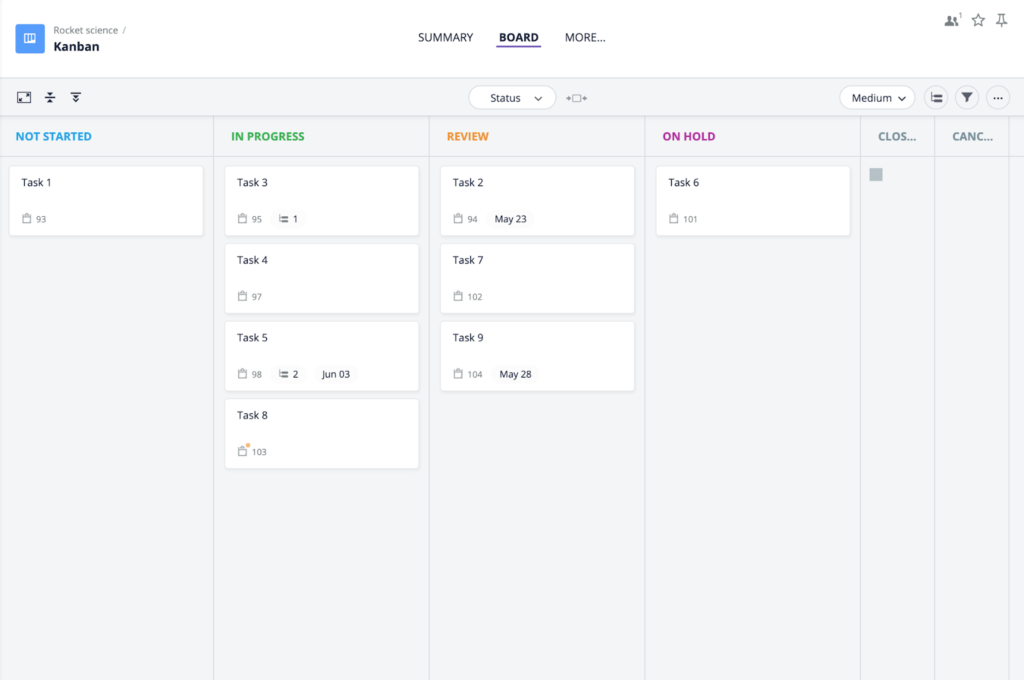
Task: Toggle the favorite star icon
Action: point(977,19)
